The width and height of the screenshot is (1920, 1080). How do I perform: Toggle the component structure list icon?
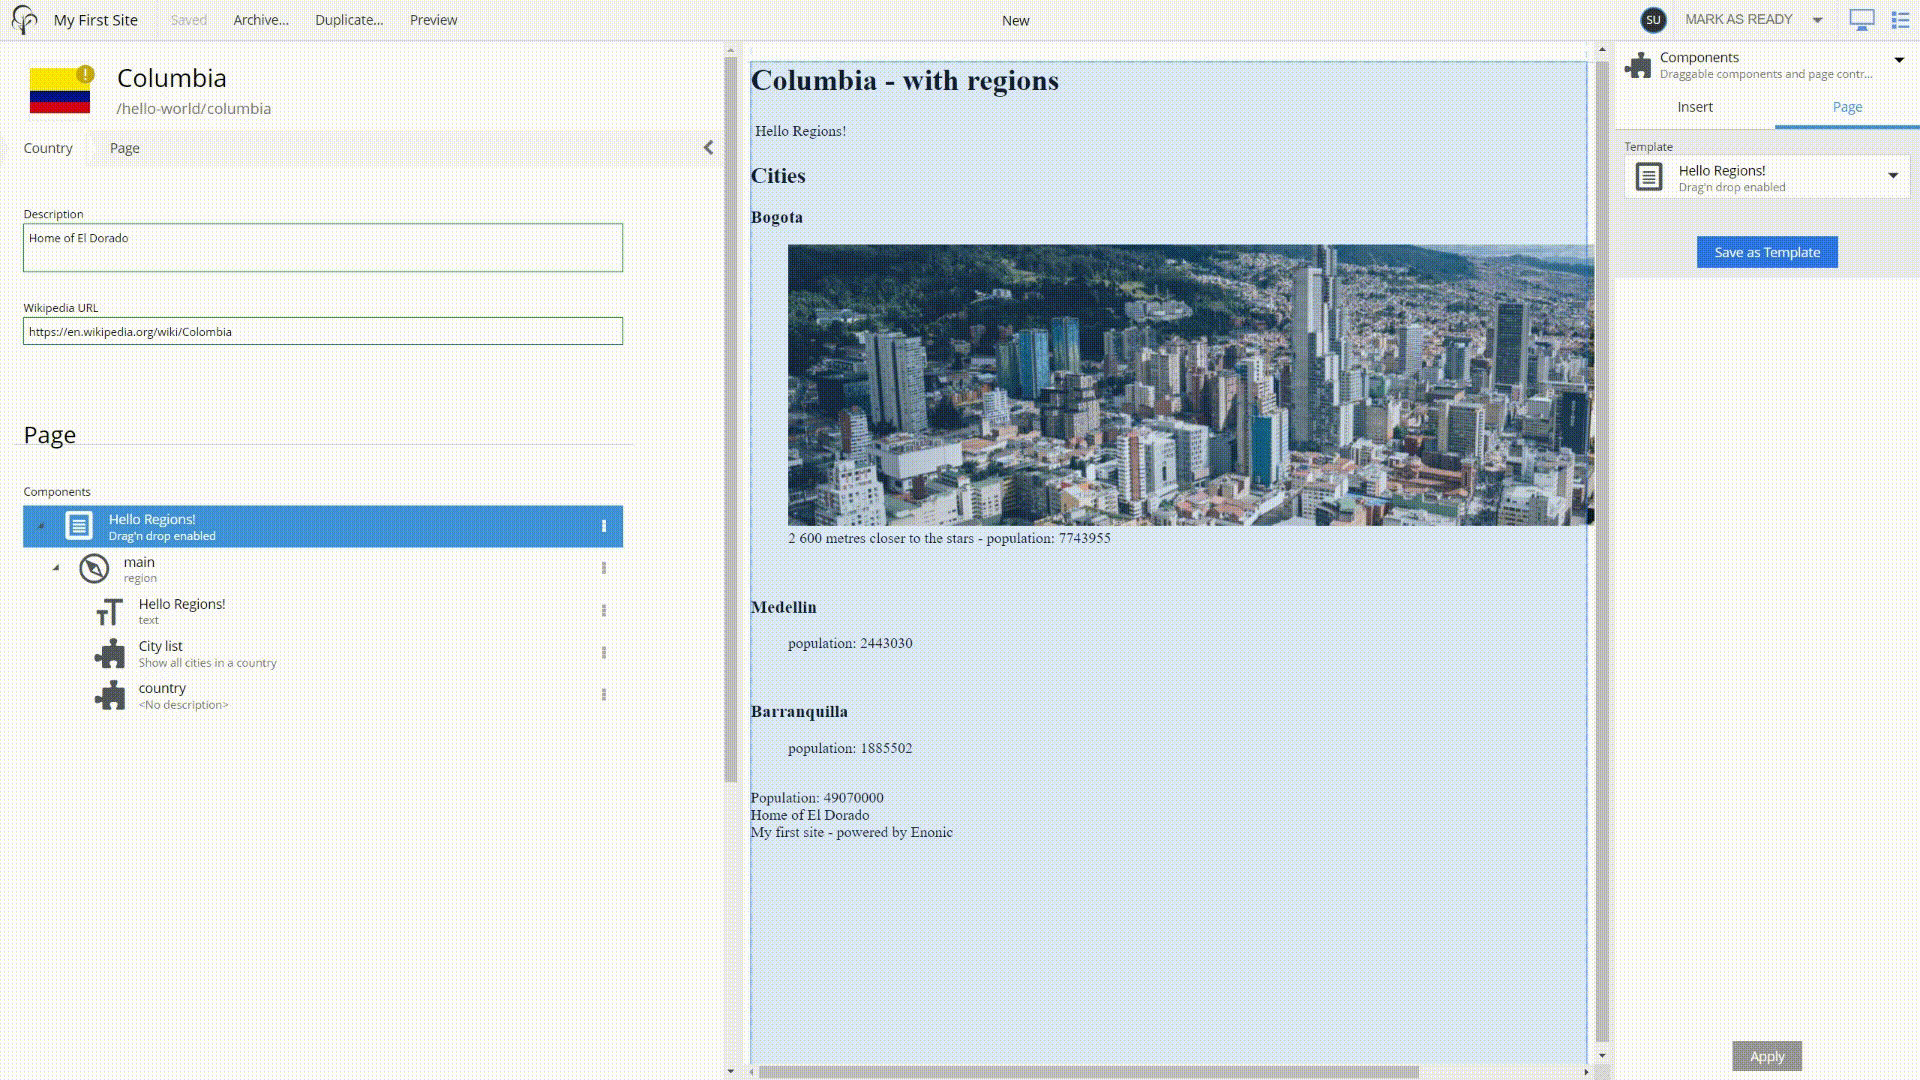pos(1899,17)
